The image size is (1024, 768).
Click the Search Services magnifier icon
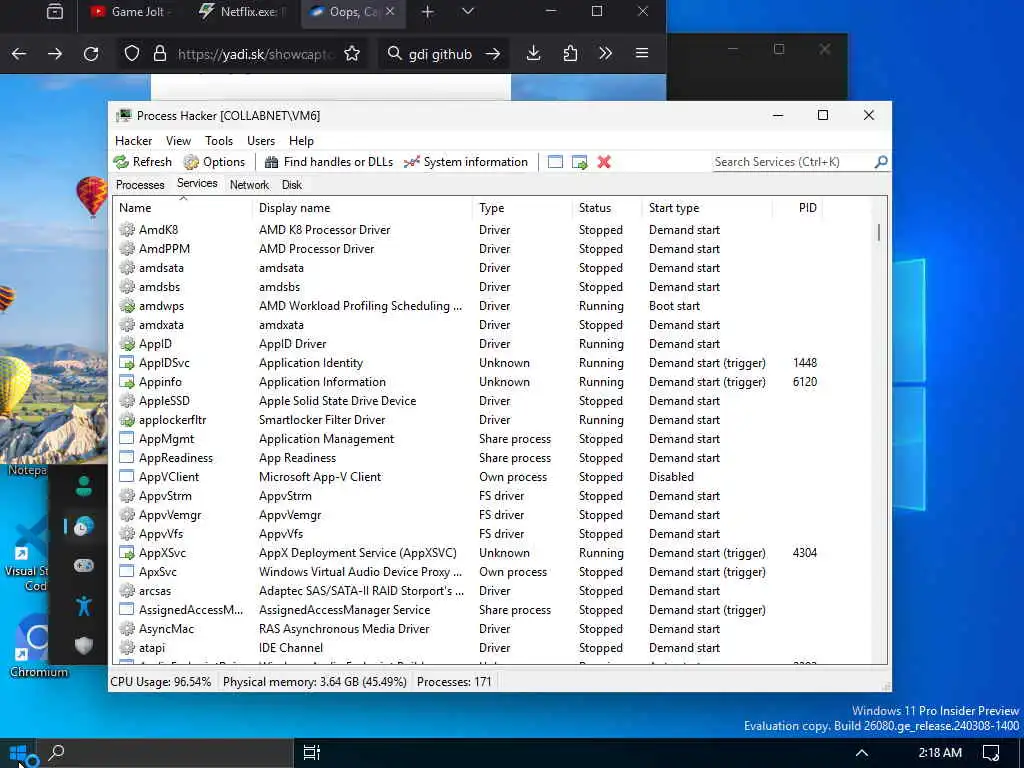coord(880,161)
